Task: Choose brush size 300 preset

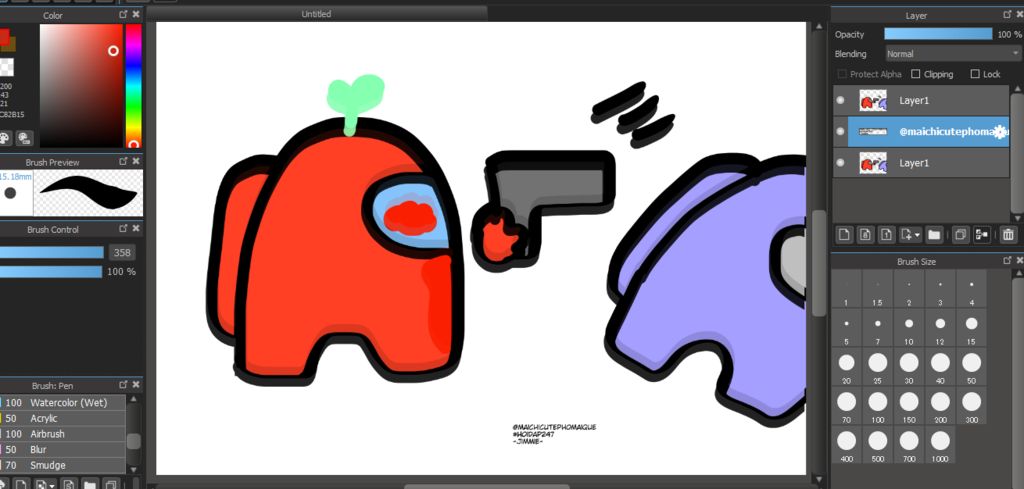Action: 971,405
